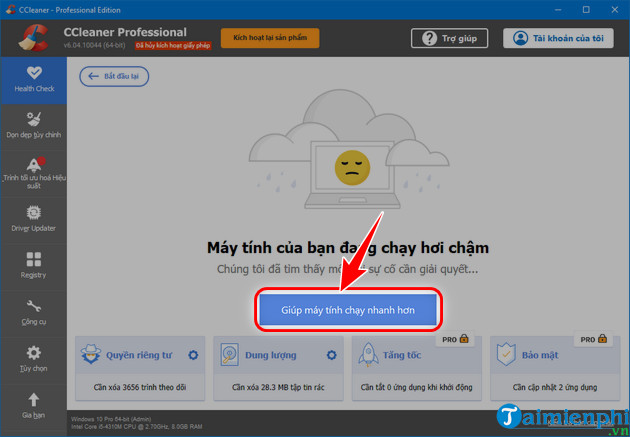The image size is (630, 437).
Task: Open the Health Check section
Action: click(x=34, y=80)
